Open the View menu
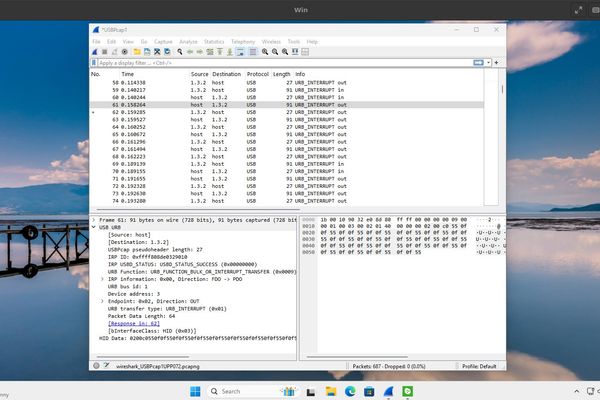This screenshot has width=600, height=400. coord(128,41)
